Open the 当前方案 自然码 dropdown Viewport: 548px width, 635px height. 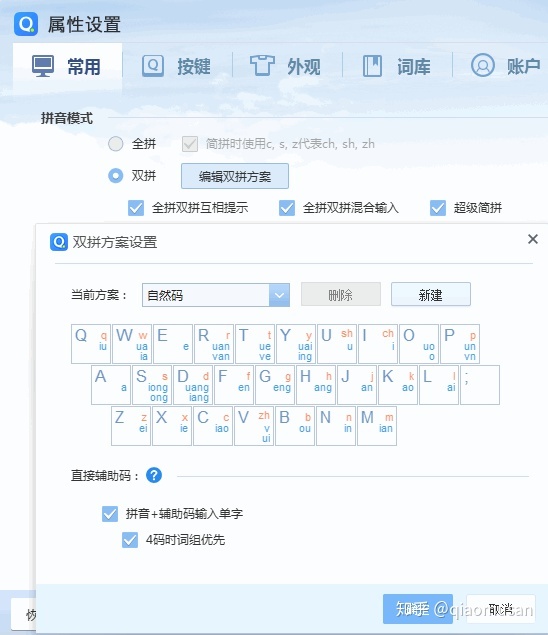[216, 295]
